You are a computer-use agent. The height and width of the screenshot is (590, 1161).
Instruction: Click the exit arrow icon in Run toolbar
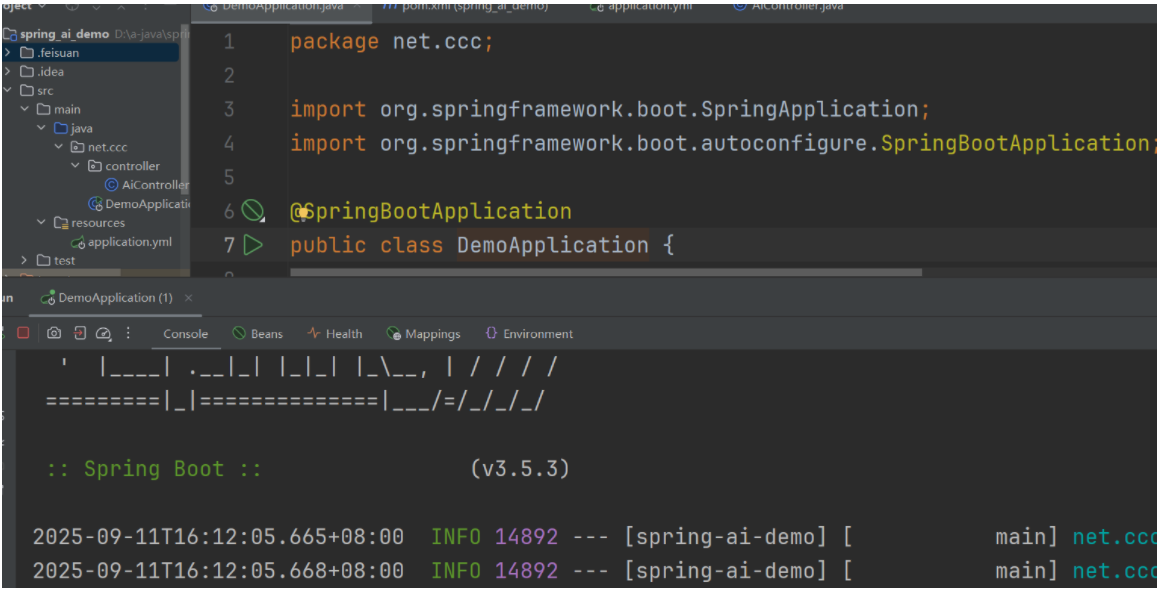(x=79, y=333)
